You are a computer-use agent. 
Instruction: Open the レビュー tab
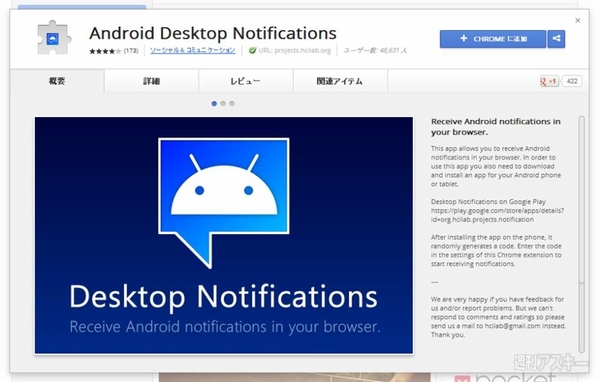(246, 81)
